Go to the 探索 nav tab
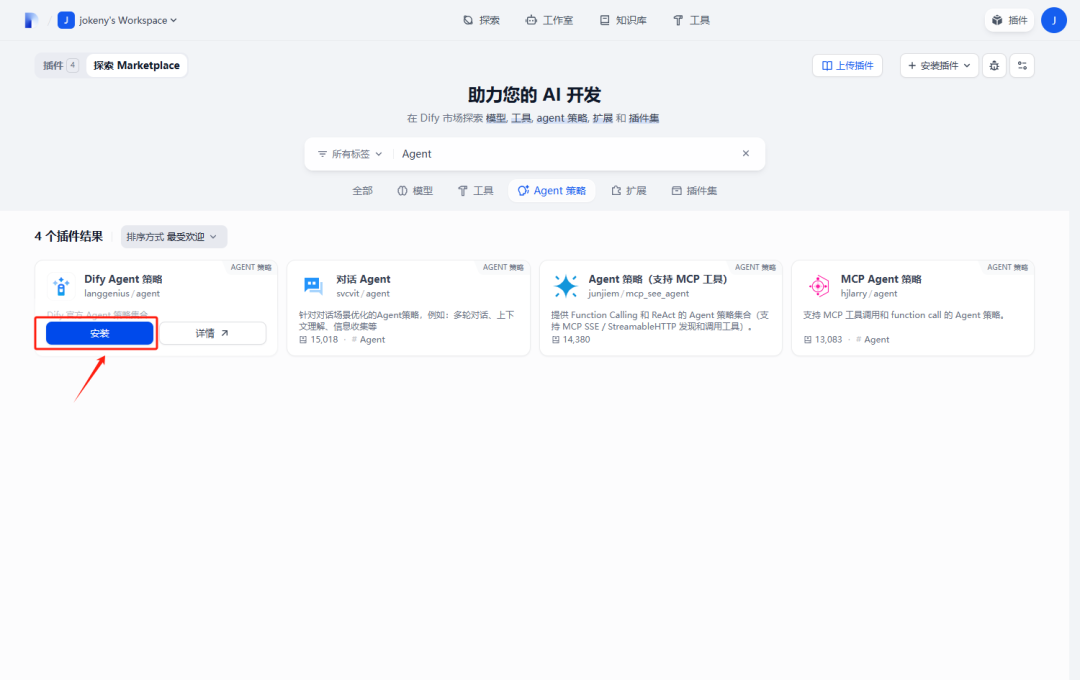The image size is (1080, 680). pyautogui.click(x=481, y=21)
